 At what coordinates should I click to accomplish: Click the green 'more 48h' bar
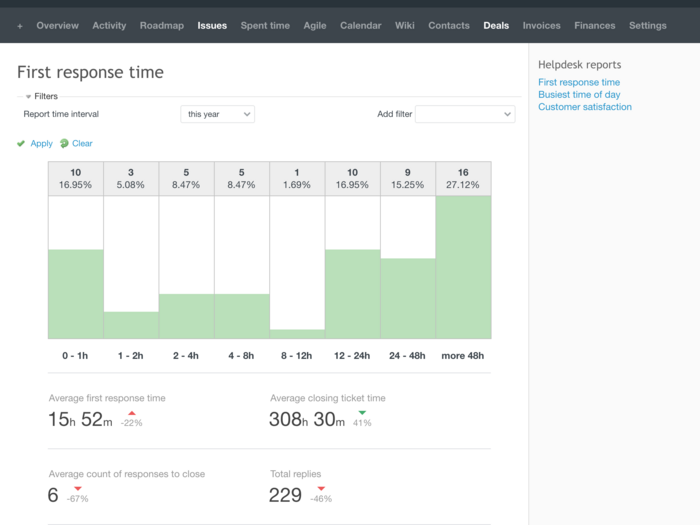pos(463,267)
